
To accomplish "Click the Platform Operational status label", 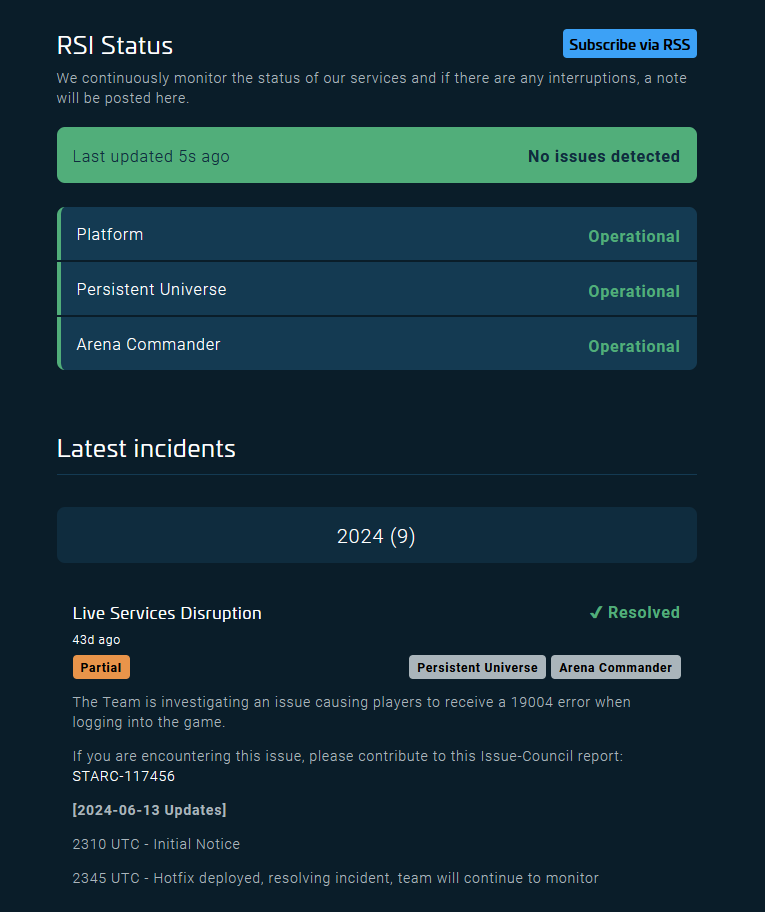I will click(633, 237).
